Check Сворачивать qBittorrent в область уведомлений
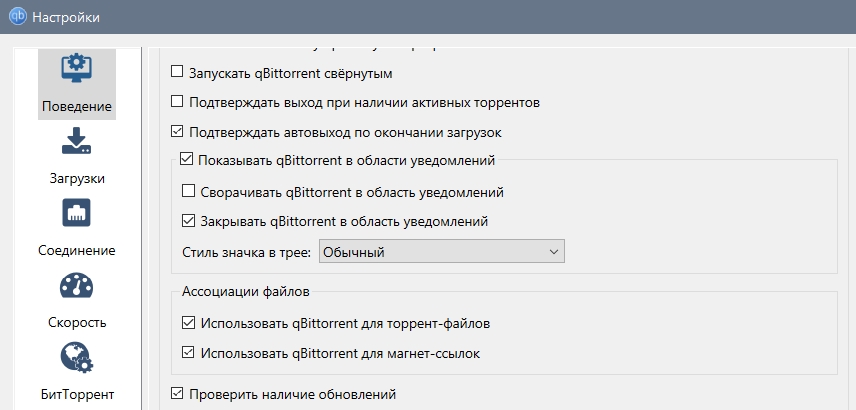This screenshot has width=856, height=410. pyautogui.click(x=188, y=191)
